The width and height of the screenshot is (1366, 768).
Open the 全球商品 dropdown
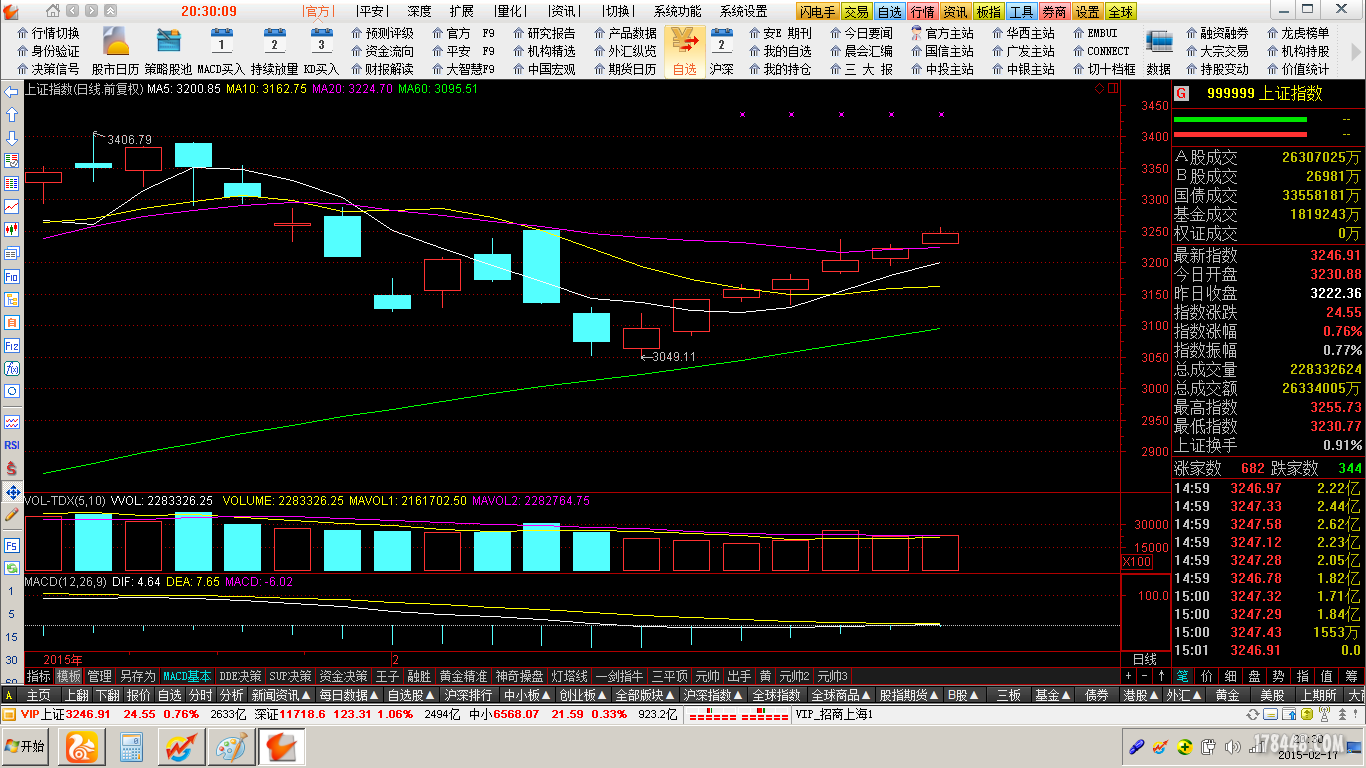coord(841,695)
